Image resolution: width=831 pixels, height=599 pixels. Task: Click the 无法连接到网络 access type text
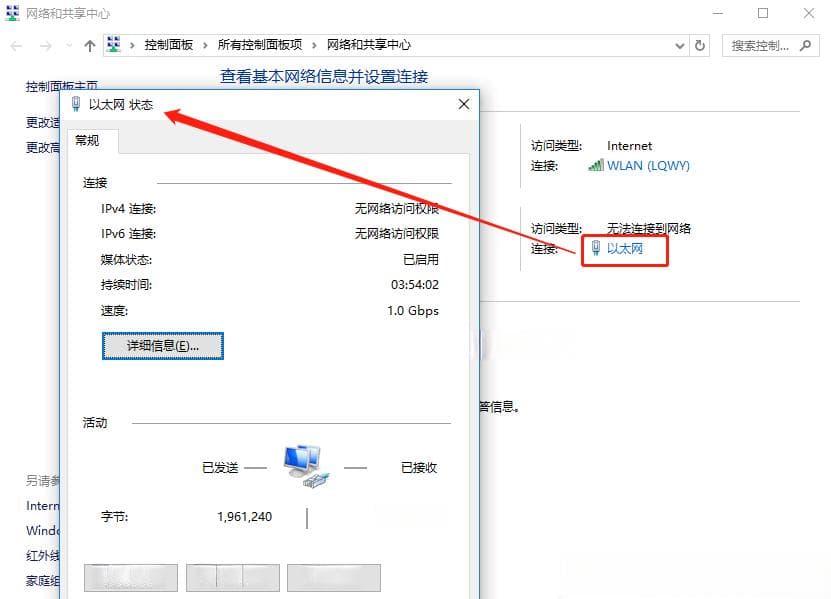649,228
